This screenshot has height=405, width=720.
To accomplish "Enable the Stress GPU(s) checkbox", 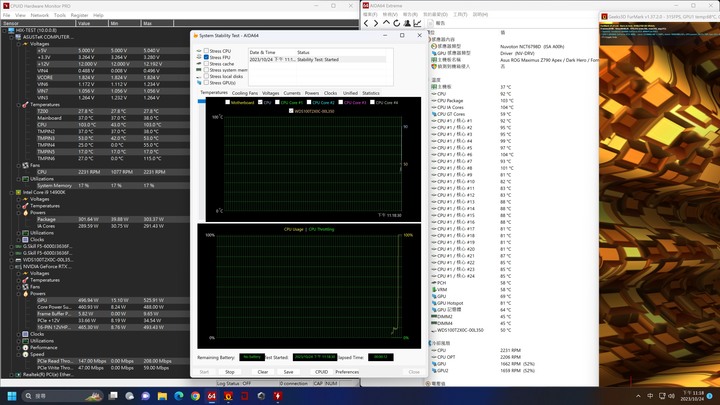I will [x=206, y=83].
